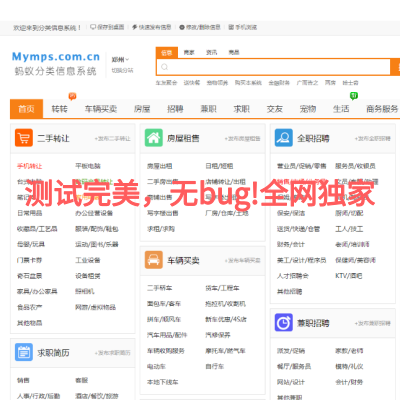Open the 转转 navigation tab
The height and width of the screenshot is (400, 400).
click(60, 109)
